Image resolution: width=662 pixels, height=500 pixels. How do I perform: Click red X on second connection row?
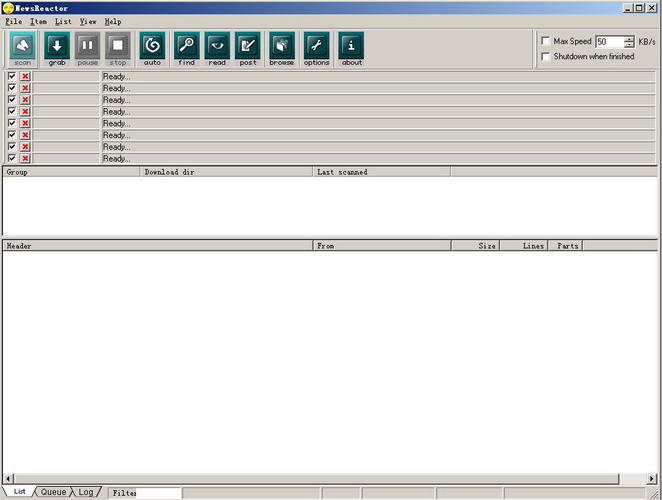tap(25, 88)
